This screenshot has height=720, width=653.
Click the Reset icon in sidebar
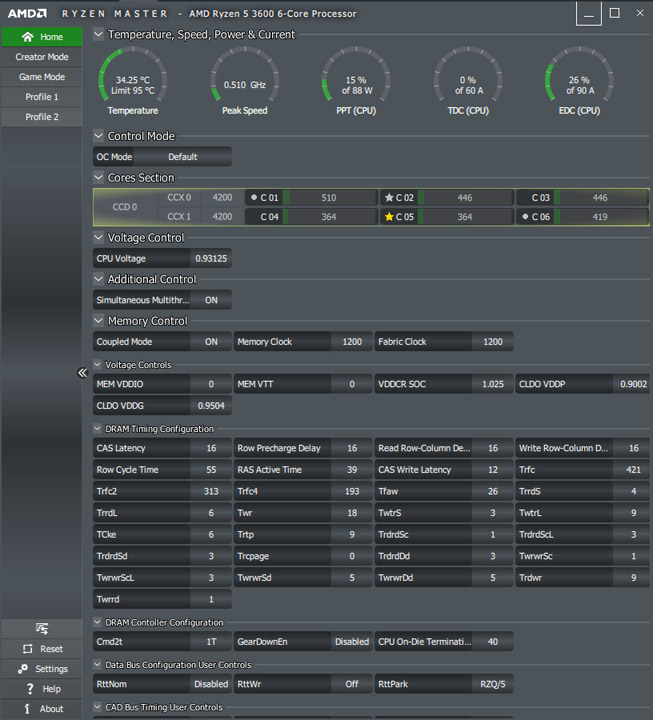(x=28, y=649)
